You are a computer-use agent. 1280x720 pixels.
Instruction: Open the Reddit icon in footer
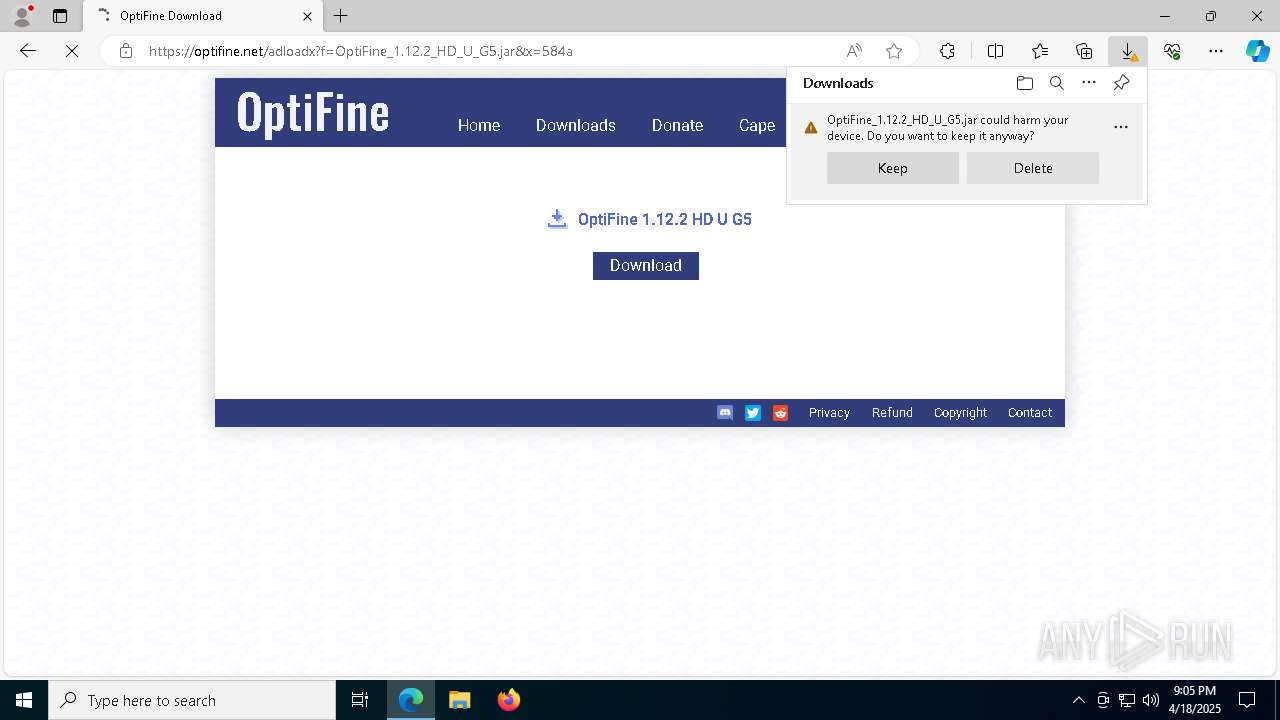[781, 413]
